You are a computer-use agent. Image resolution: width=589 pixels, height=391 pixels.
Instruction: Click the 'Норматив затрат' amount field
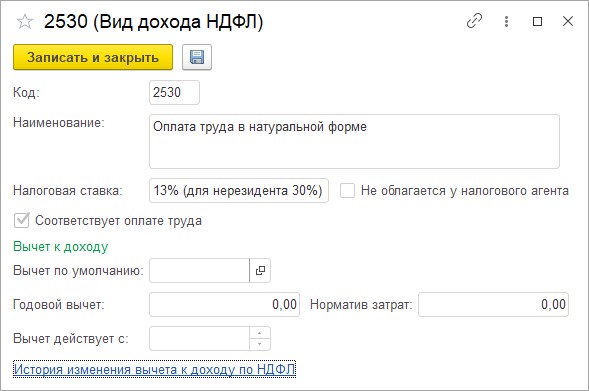pos(493,305)
